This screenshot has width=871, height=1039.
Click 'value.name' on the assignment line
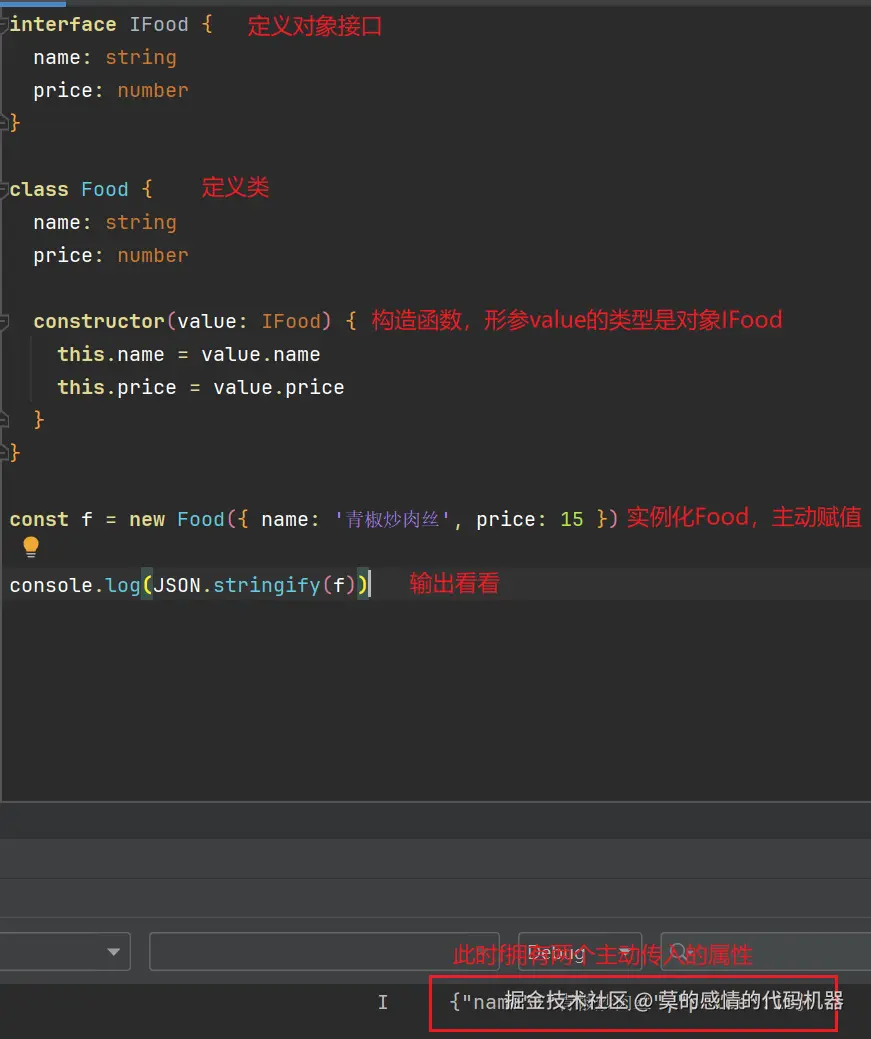[261, 355]
